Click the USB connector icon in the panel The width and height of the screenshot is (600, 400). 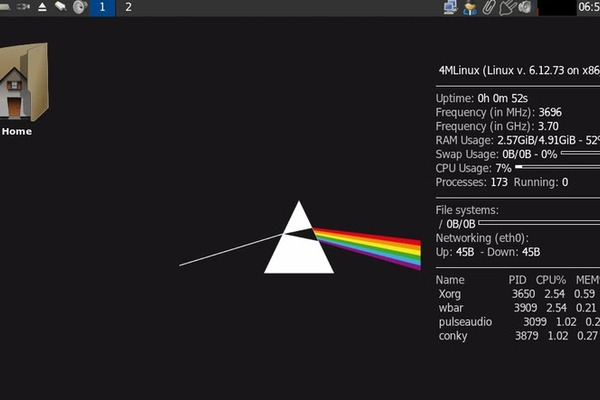click(x=24, y=7)
